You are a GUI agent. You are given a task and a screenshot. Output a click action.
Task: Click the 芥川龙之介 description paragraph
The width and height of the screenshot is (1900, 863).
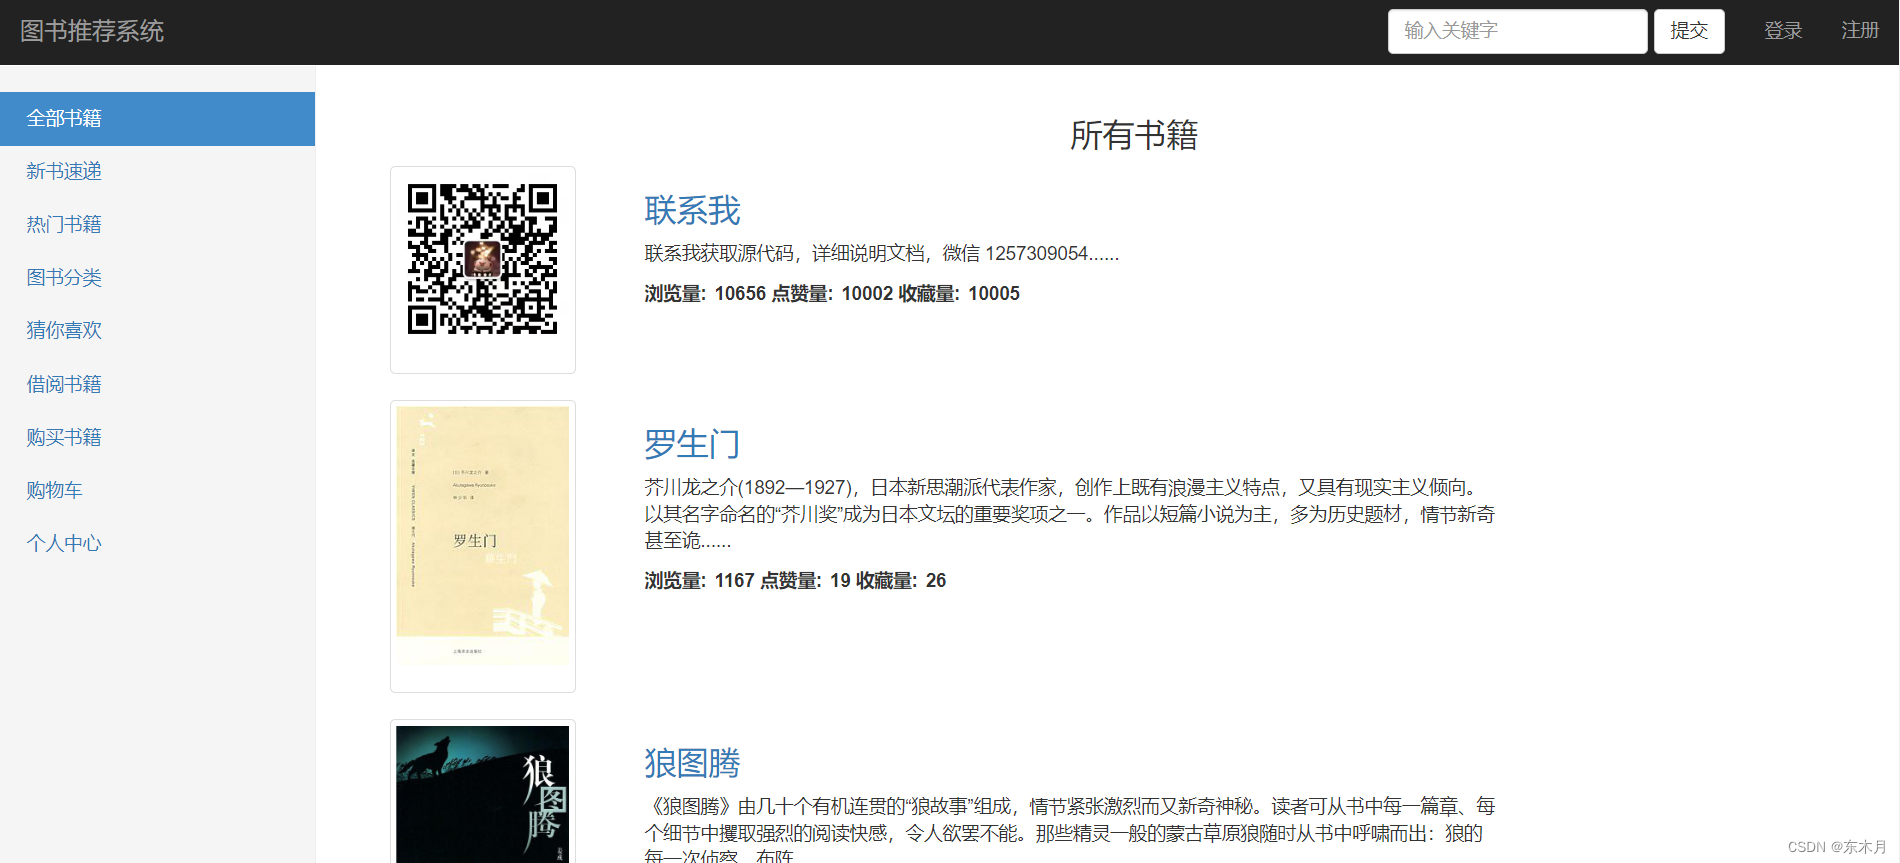(x=1070, y=514)
